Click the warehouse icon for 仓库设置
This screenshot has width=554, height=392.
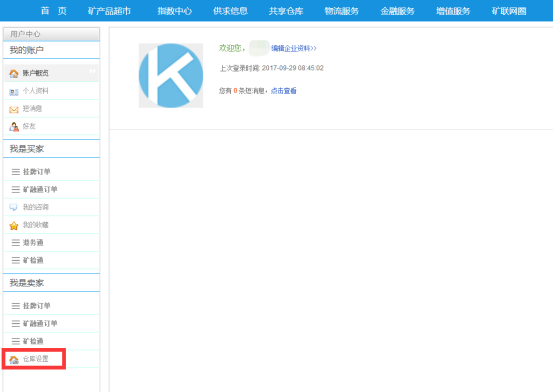(x=14, y=359)
